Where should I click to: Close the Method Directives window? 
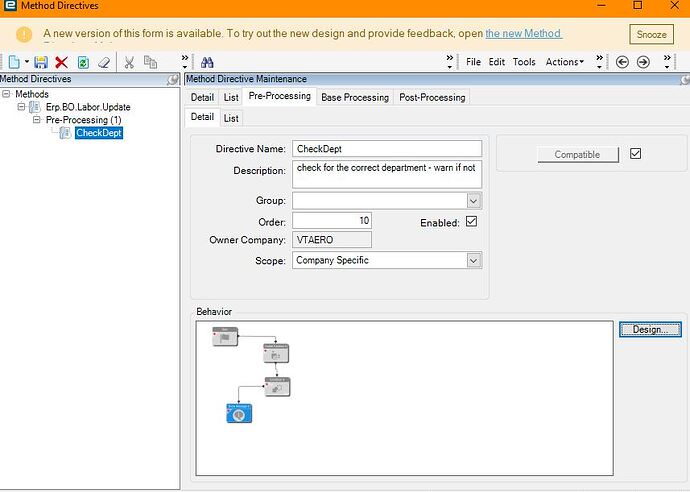(x=674, y=6)
